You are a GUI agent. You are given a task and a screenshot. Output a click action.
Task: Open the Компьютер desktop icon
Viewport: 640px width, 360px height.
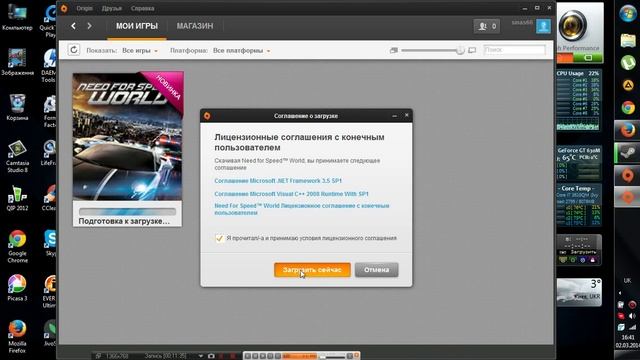click(x=17, y=17)
